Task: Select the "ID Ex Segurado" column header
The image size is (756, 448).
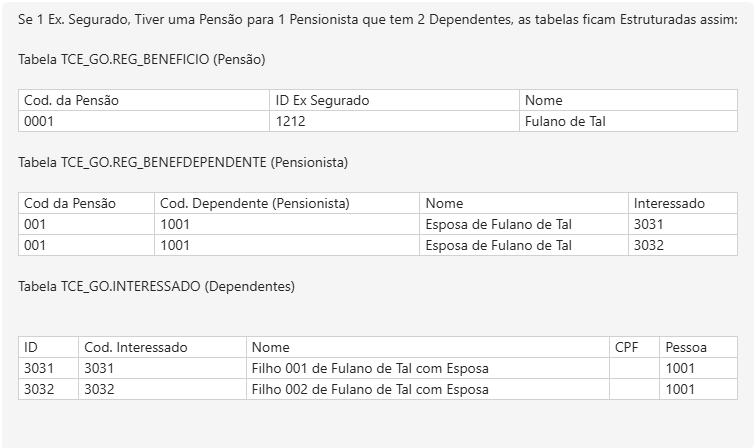Action: pyautogui.click(x=323, y=100)
